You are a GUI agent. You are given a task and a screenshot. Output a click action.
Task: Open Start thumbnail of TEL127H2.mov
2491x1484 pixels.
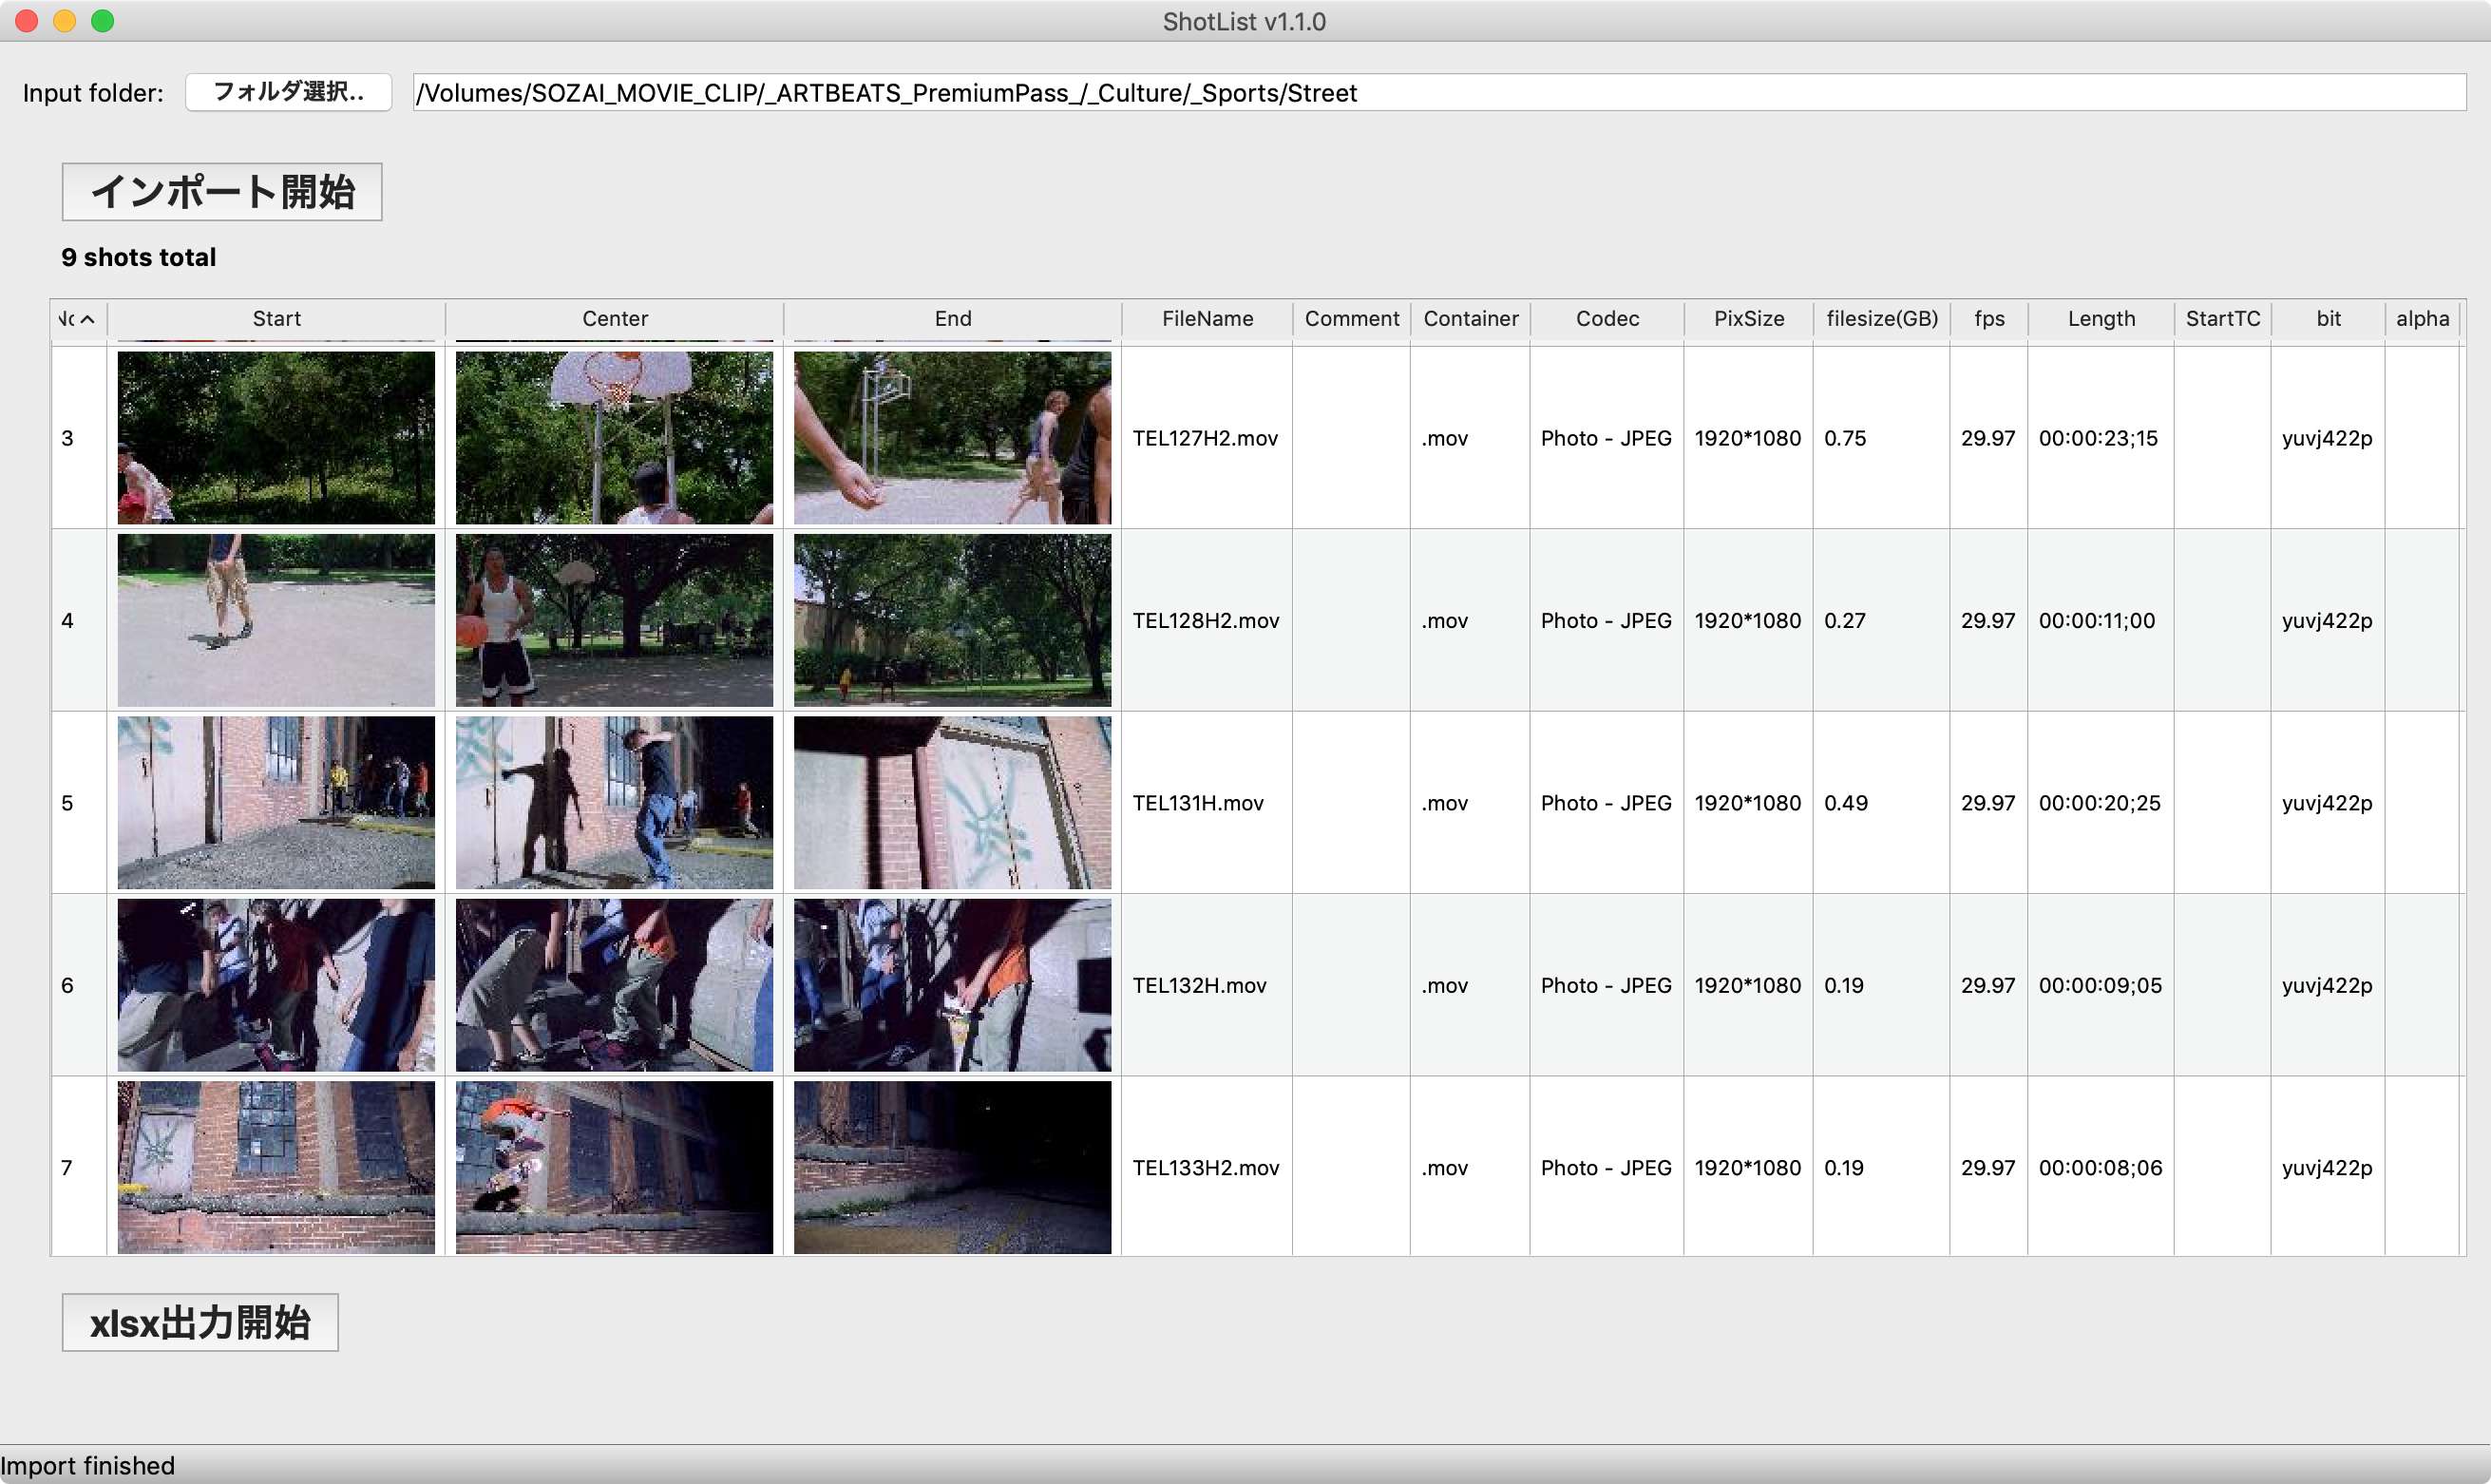point(276,437)
